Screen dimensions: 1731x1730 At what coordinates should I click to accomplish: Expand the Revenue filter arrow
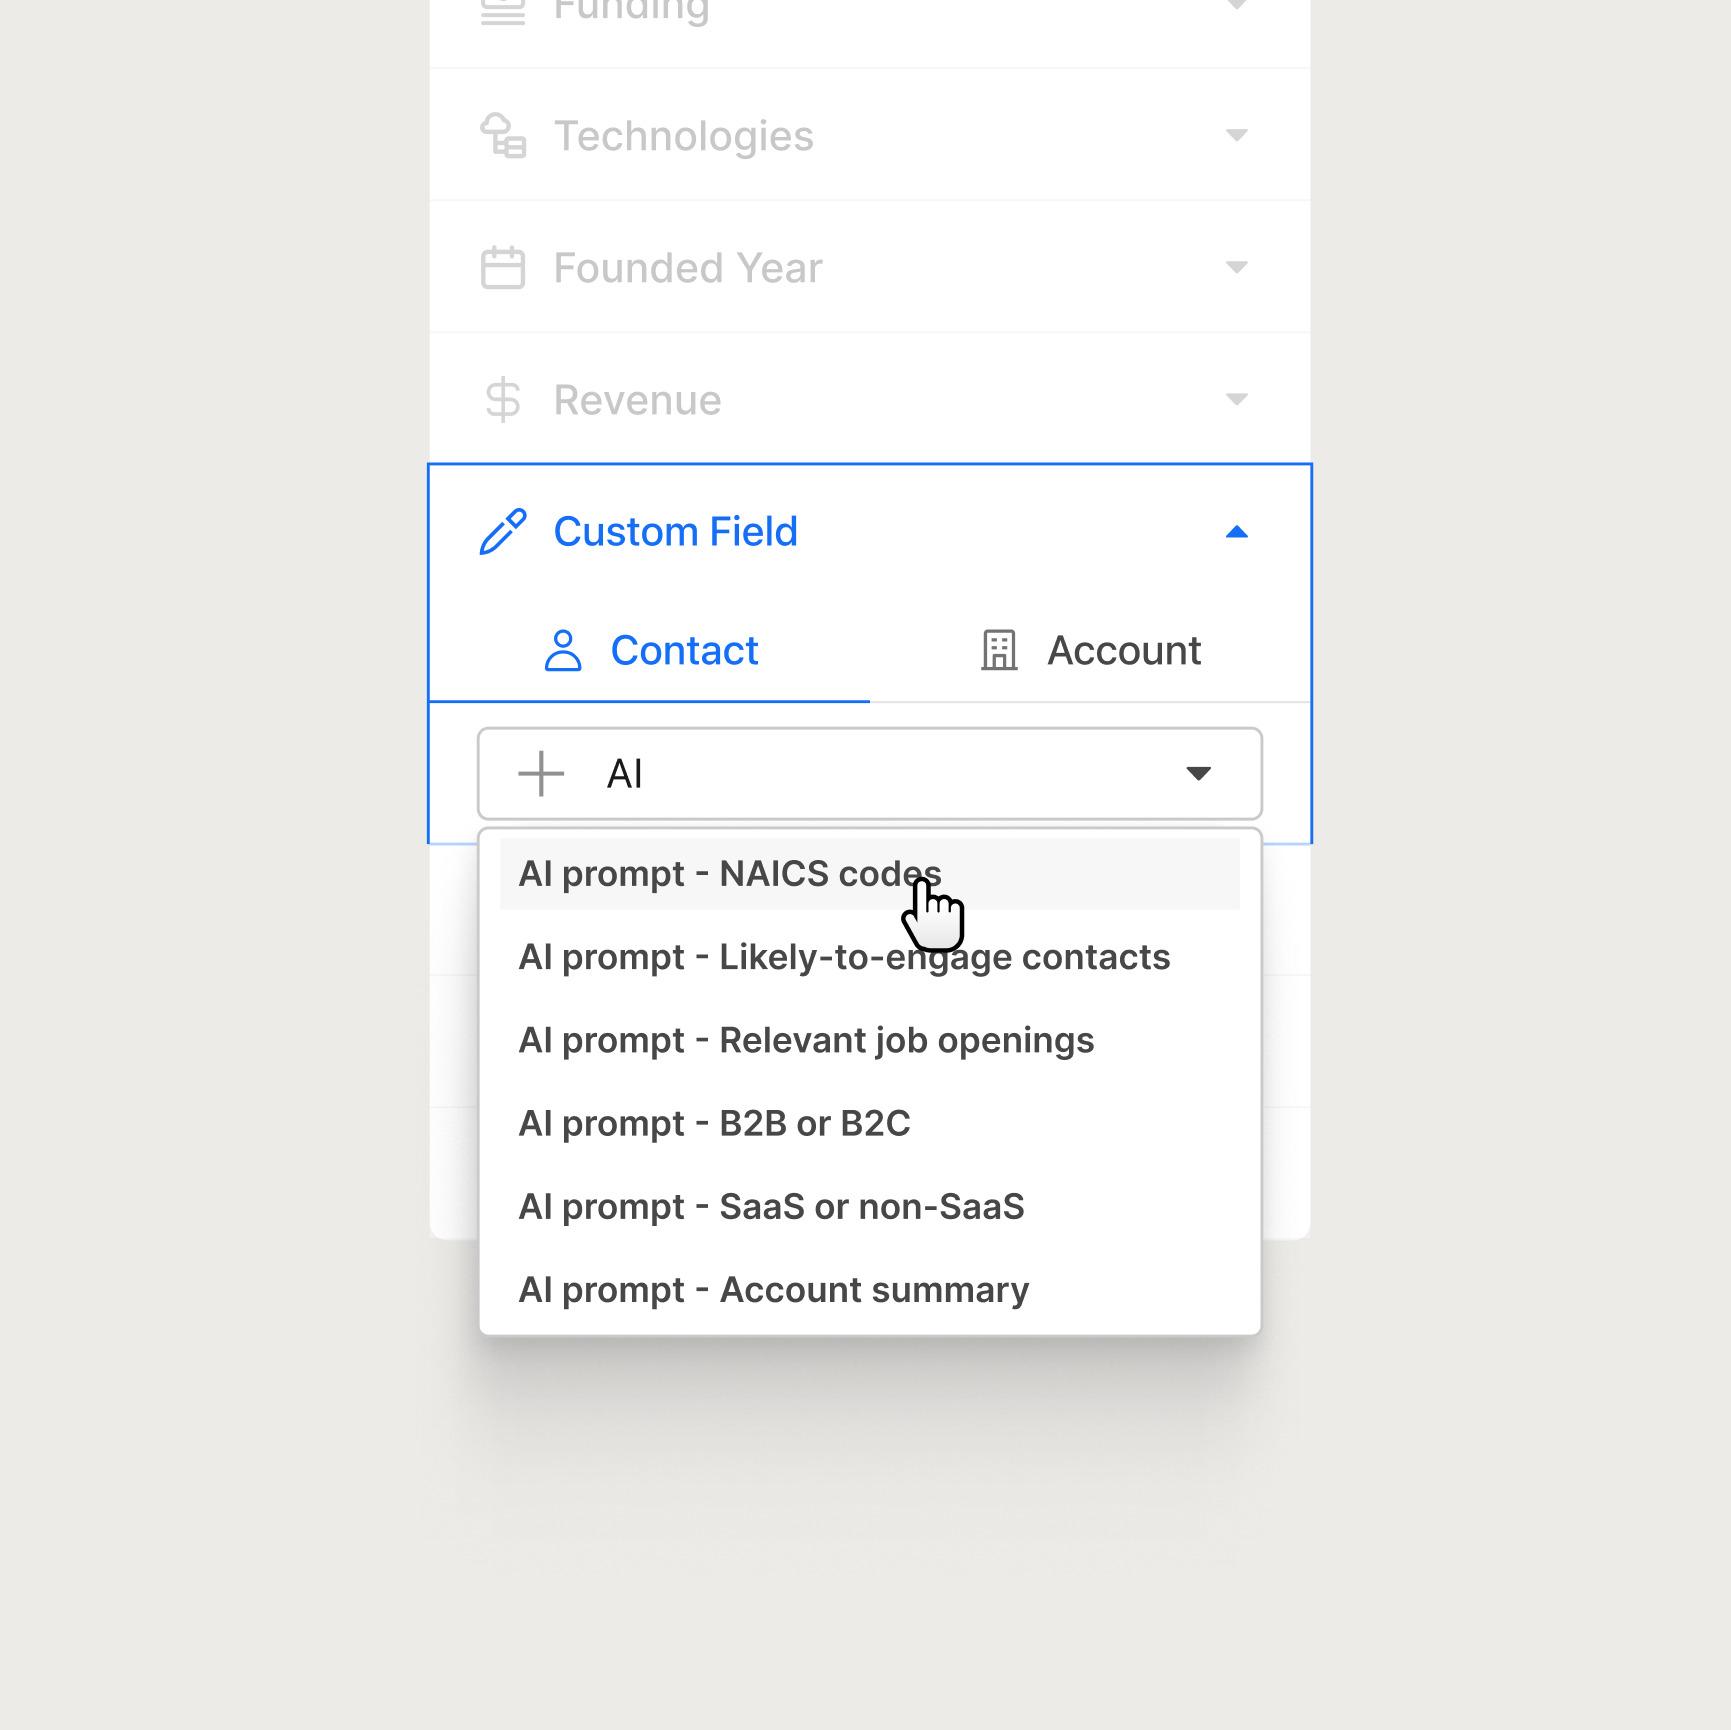coord(1237,400)
